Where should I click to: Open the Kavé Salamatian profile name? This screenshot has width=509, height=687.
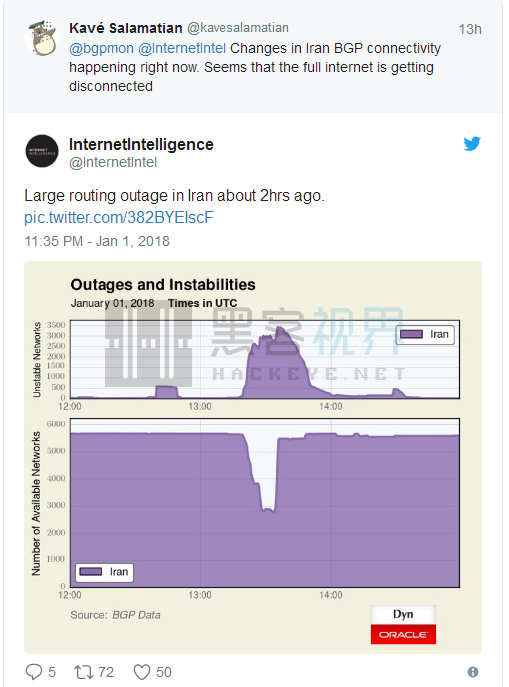(x=126, y=28)
